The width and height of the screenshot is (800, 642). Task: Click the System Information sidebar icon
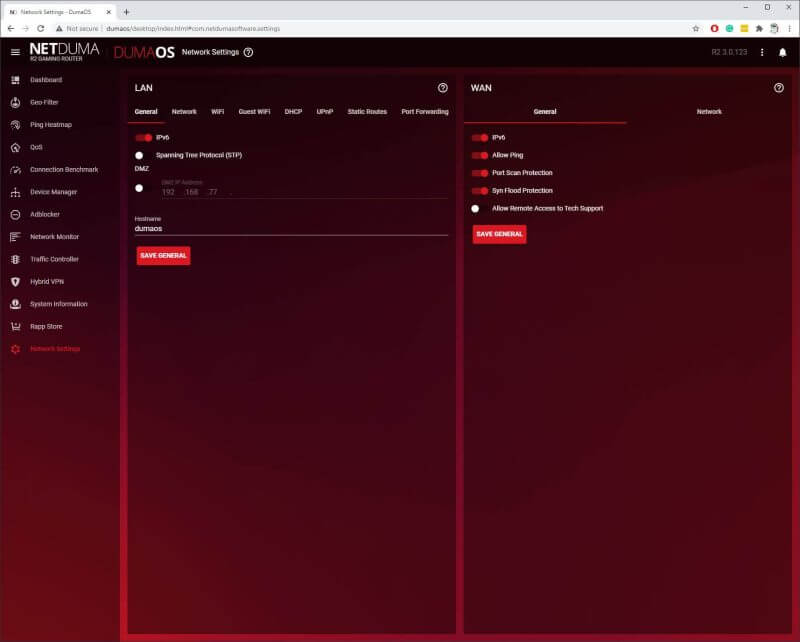[15, 304]
